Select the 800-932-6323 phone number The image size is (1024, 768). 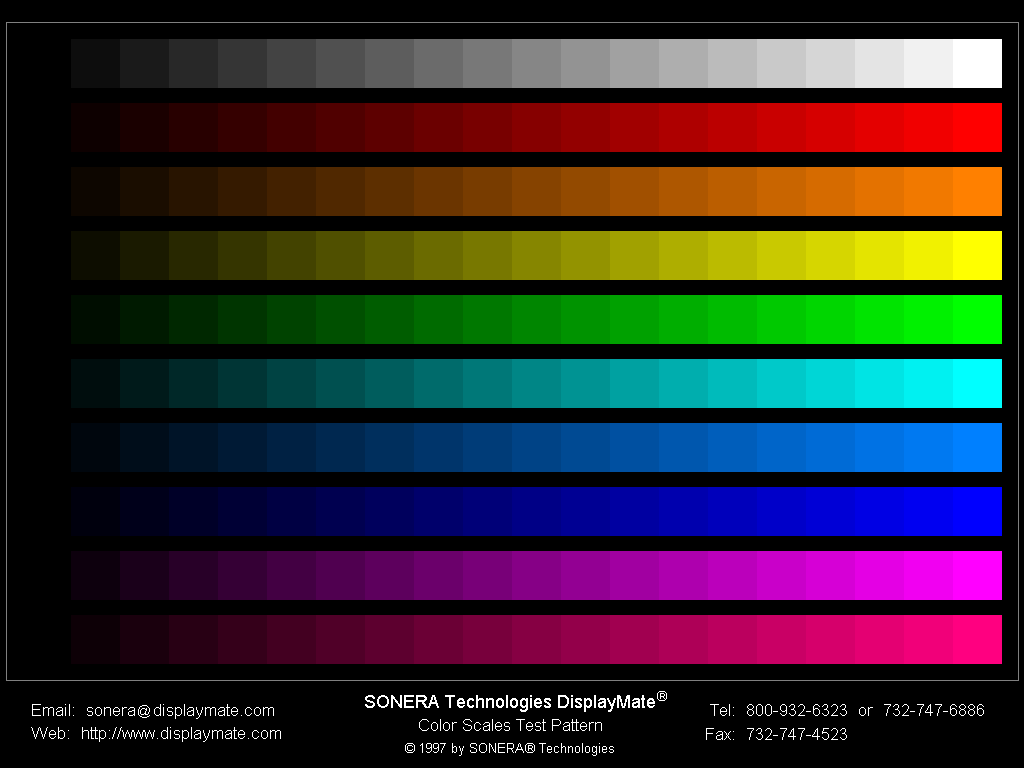[x=795, y=710]
